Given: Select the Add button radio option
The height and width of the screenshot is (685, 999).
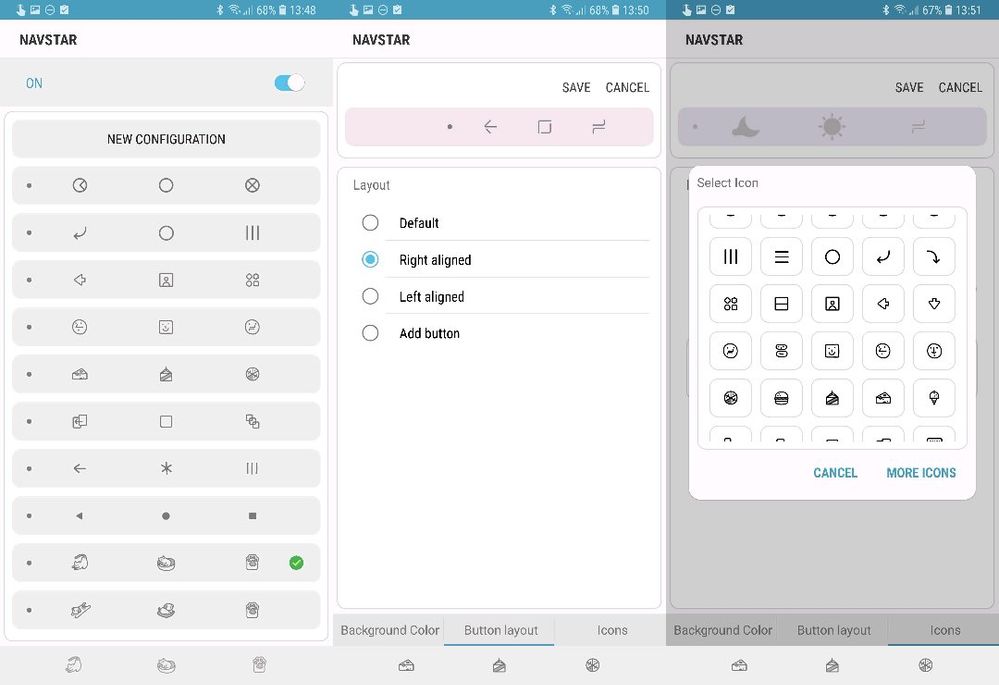Looking at the screenshot, I should pos(370,333).
